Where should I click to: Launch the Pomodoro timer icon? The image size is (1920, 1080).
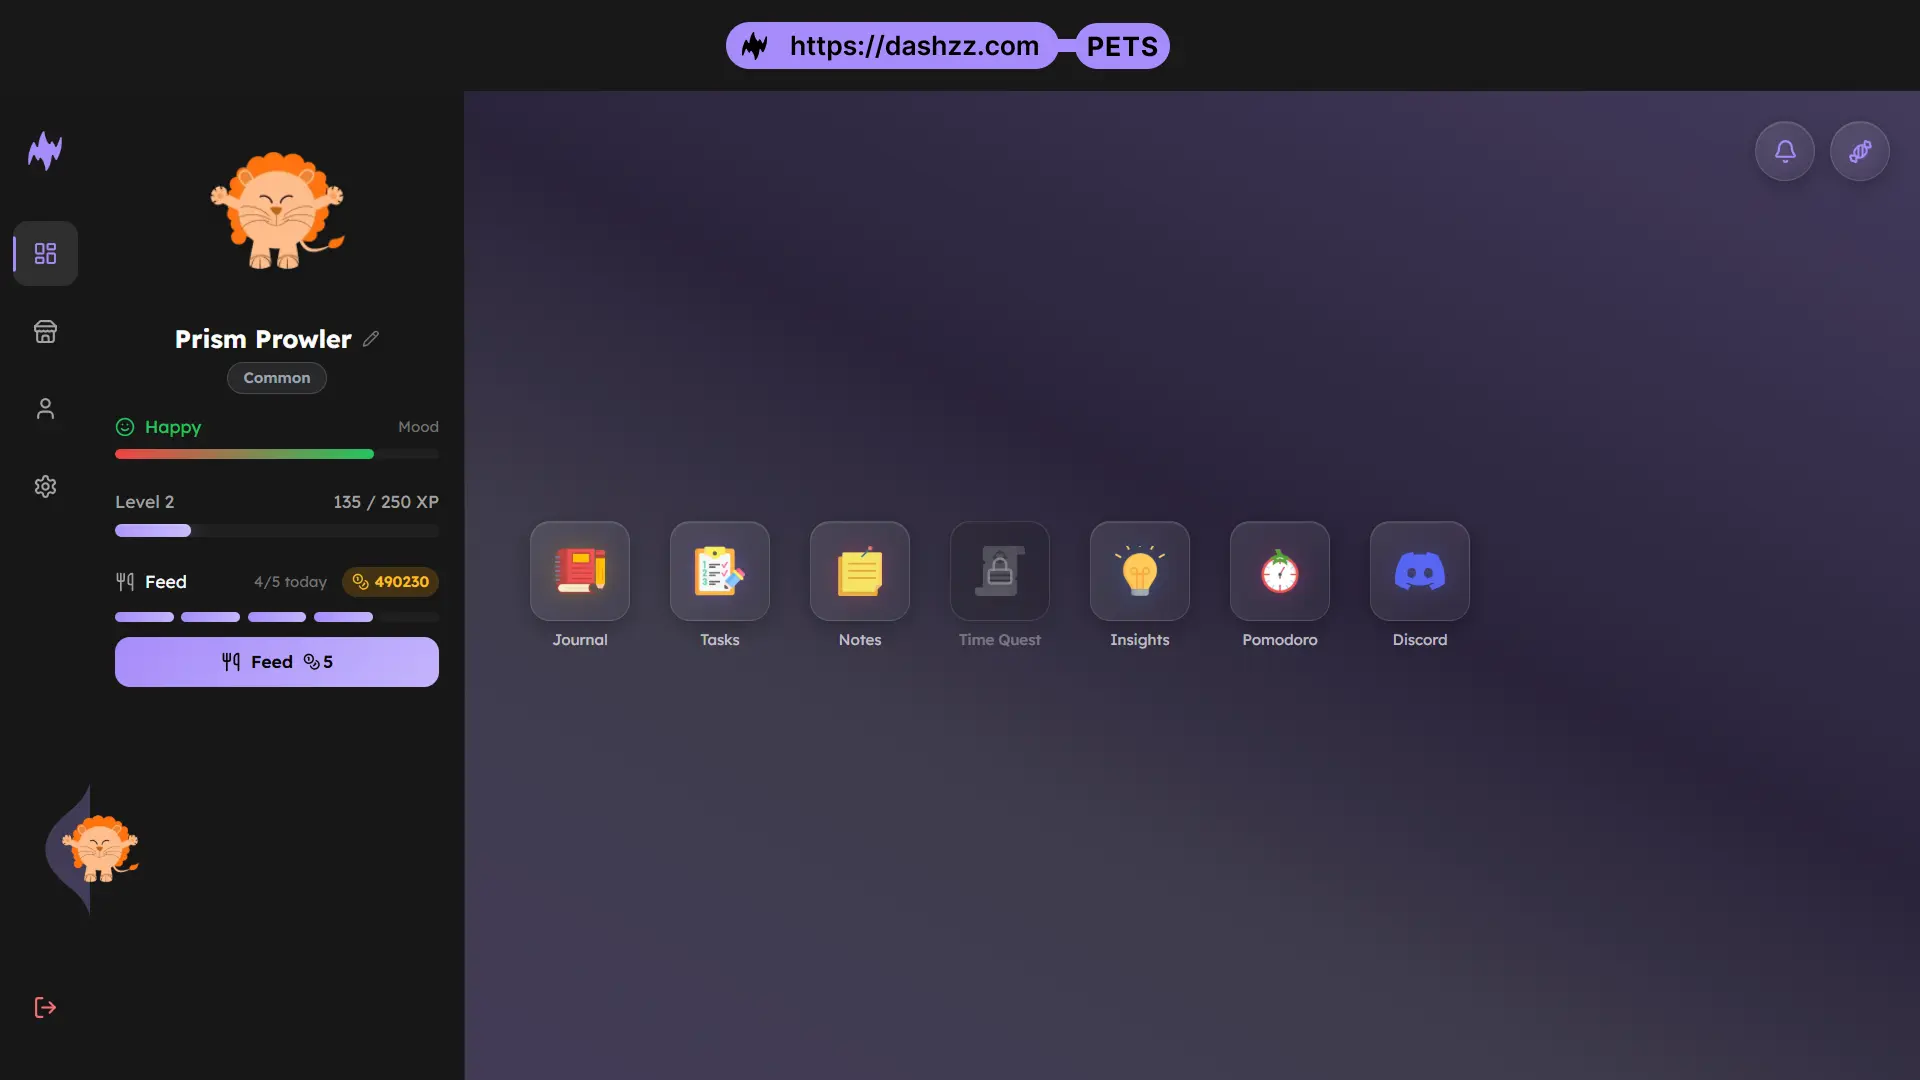coord(1280,571)
